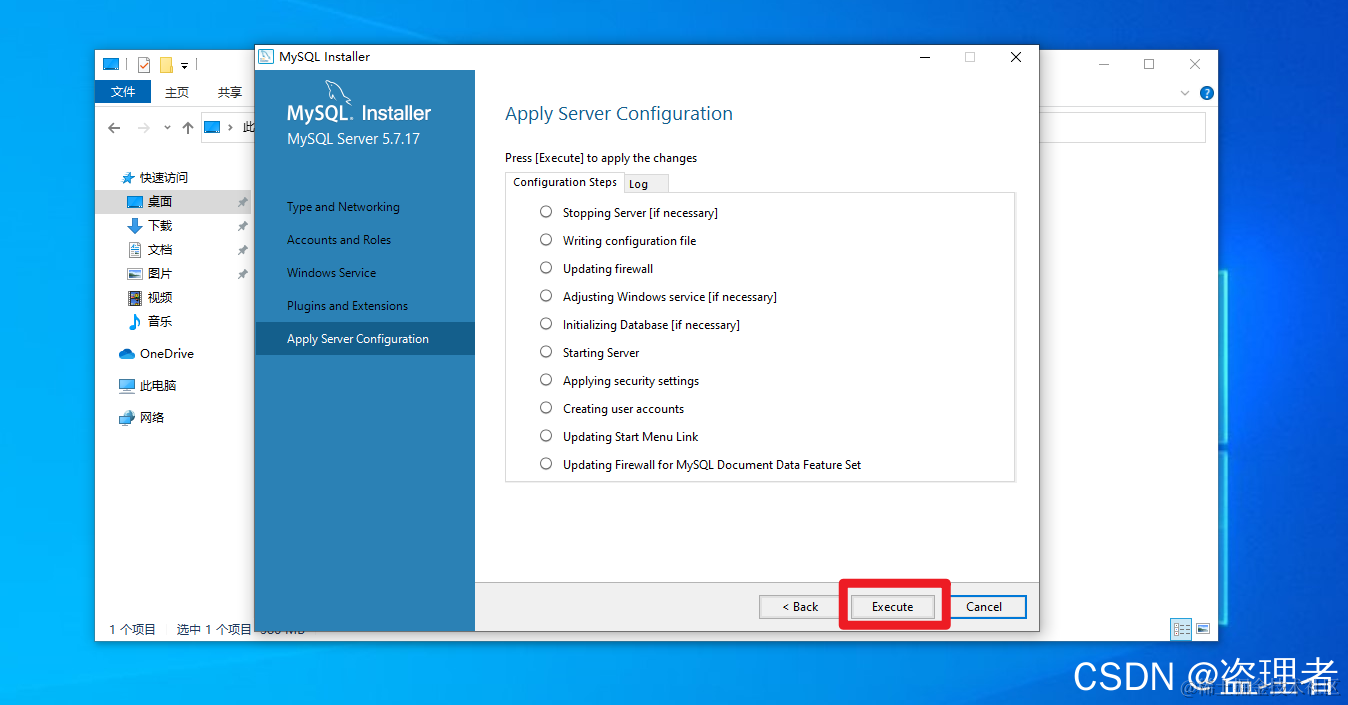Click the pin icon next to 下载
The height and width of the screenshot is (705, 1348).
coord(242,226)
